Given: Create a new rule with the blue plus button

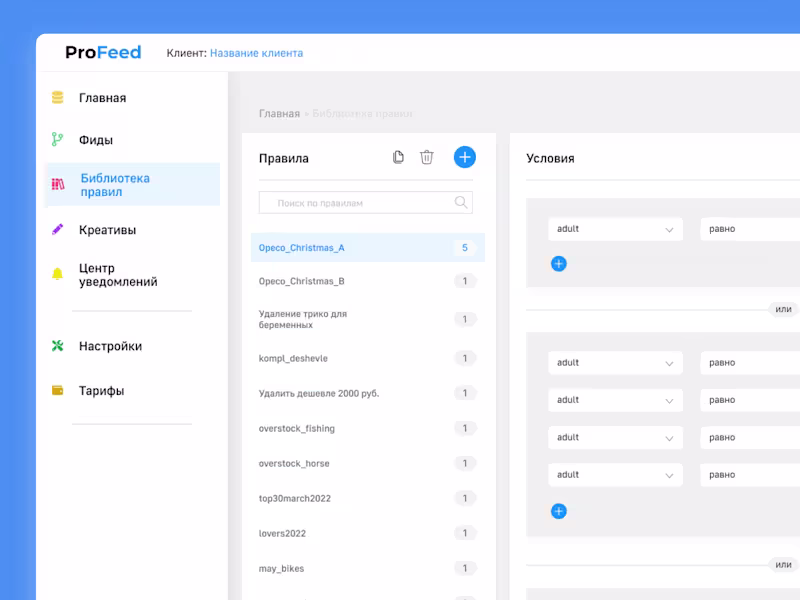Looking at the screenshot, I should (464, 157).
